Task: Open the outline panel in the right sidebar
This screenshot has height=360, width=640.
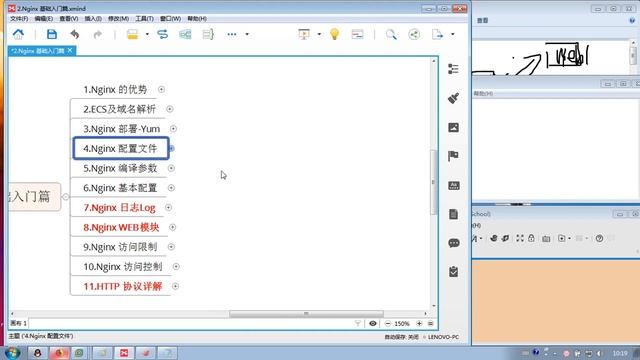Action: 453,69
